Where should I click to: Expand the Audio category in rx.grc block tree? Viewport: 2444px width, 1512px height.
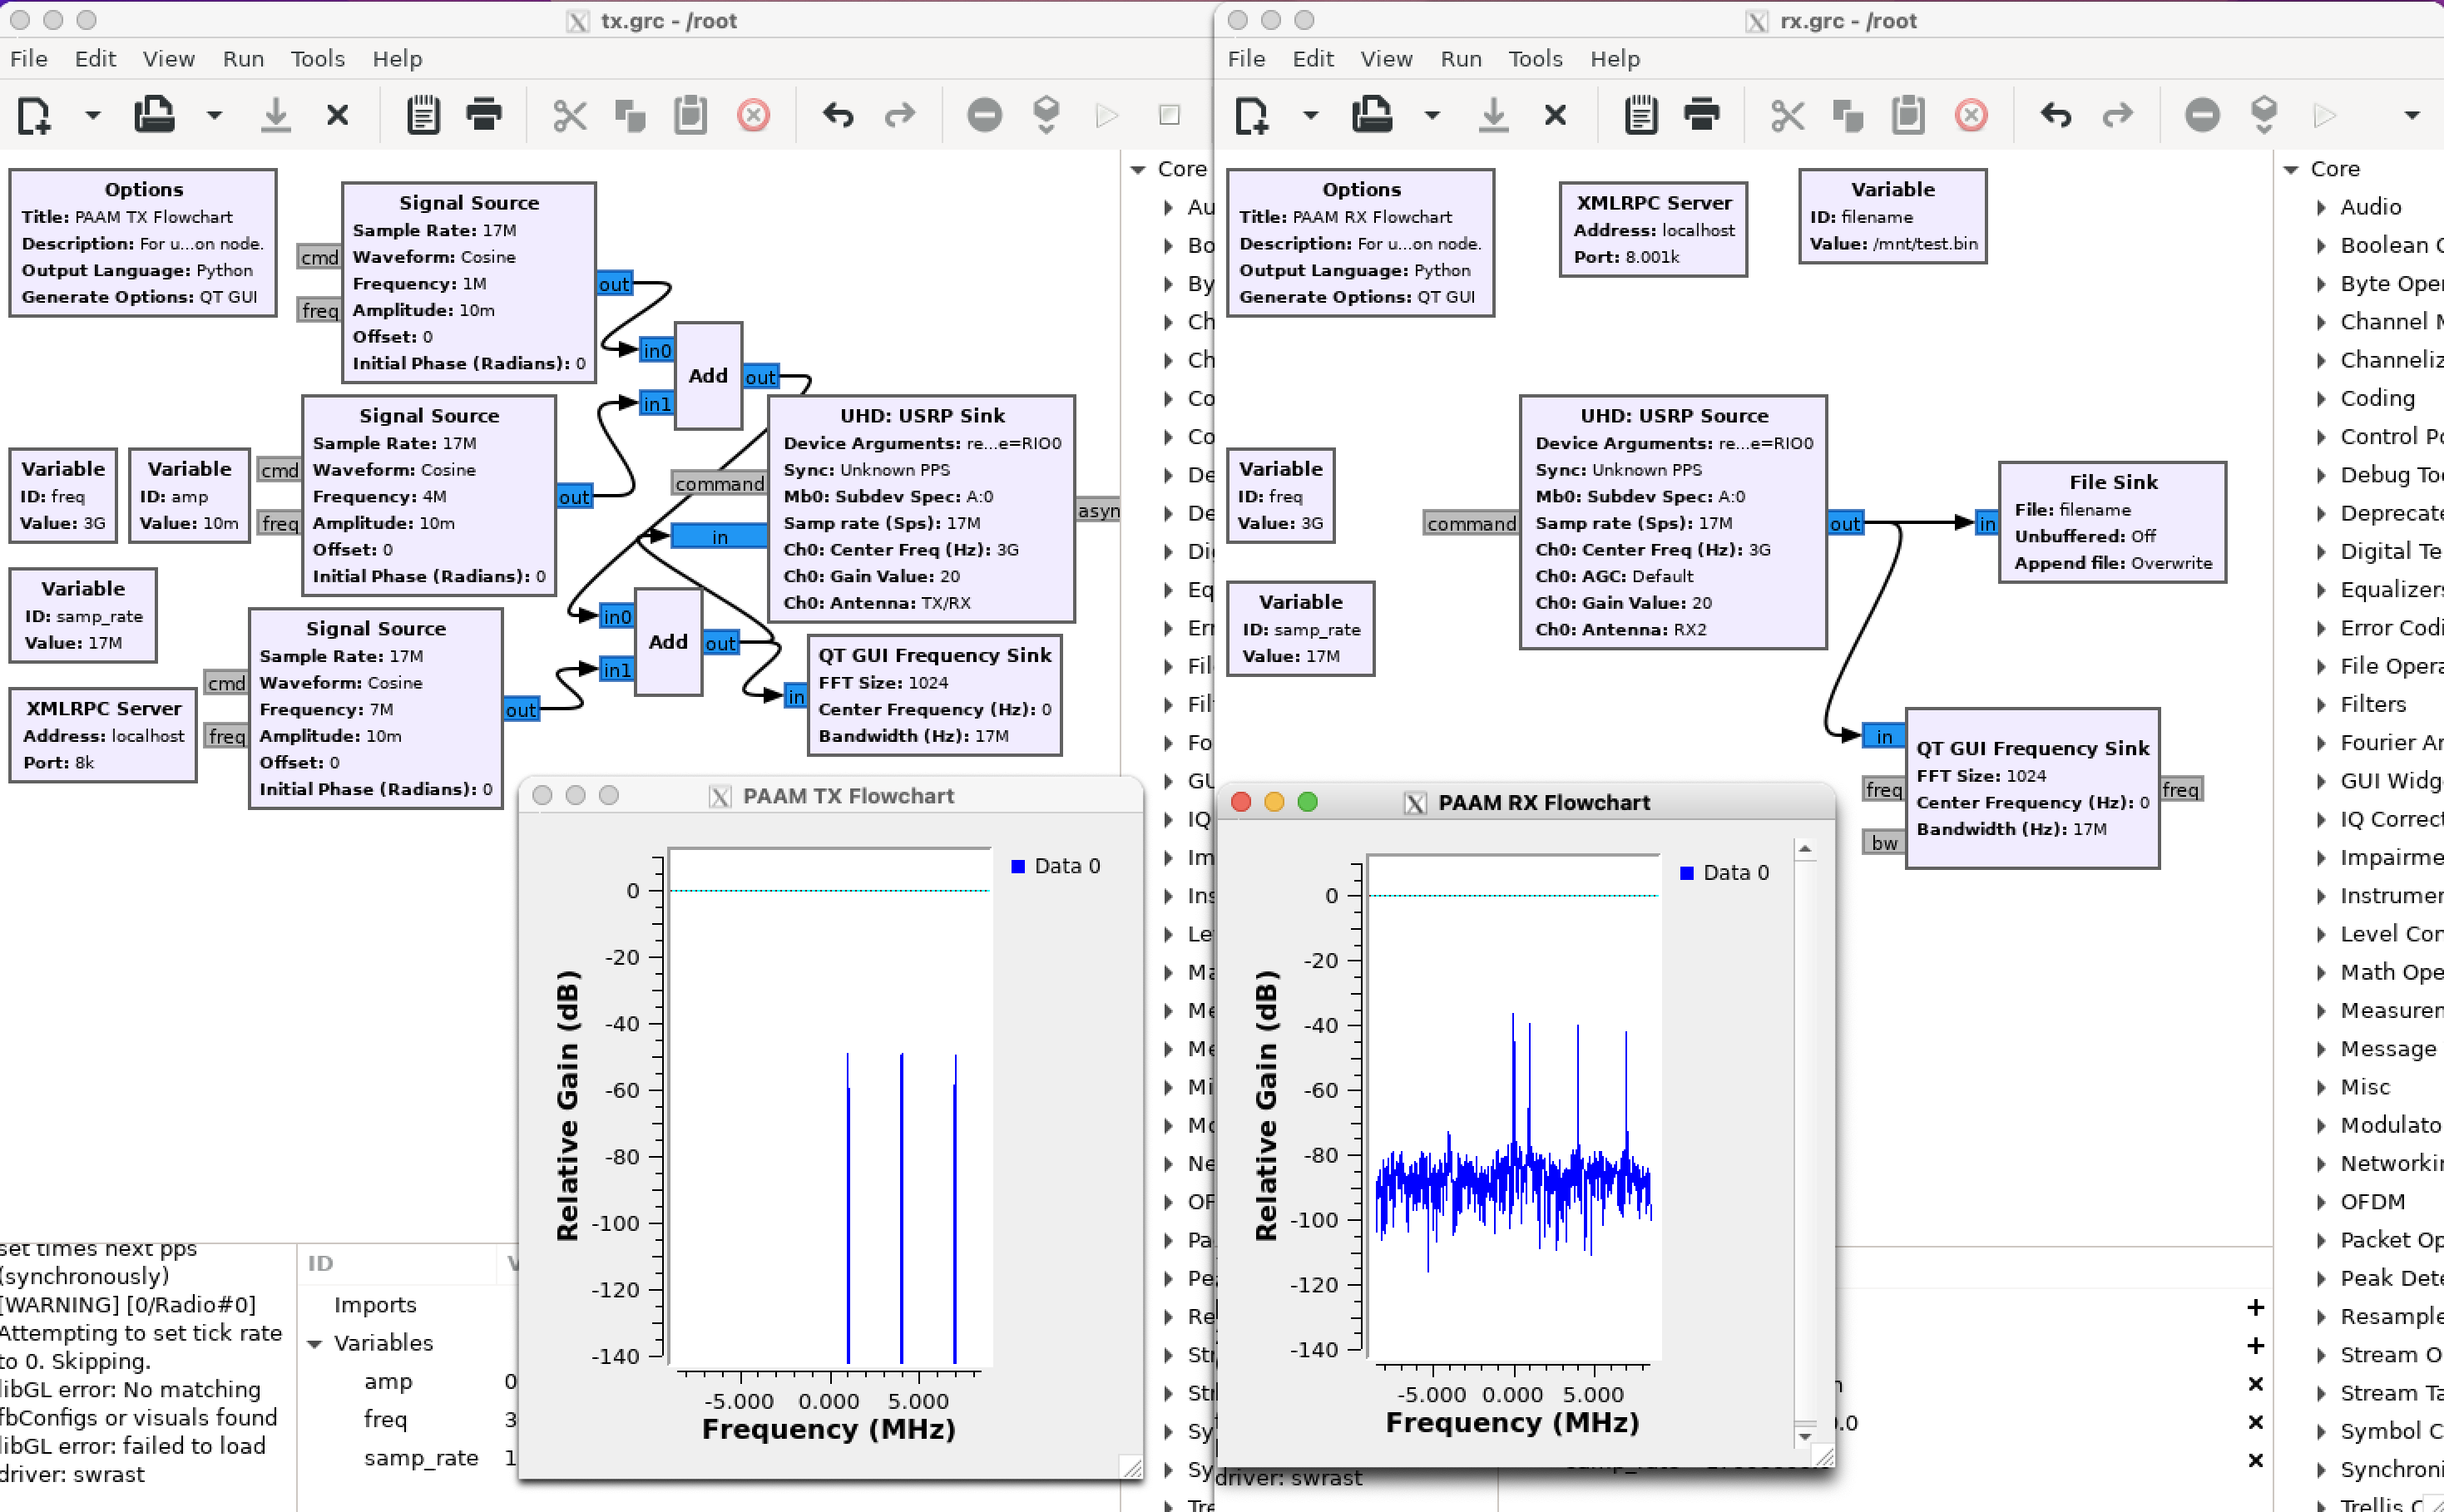click(x=2321, y=207)
